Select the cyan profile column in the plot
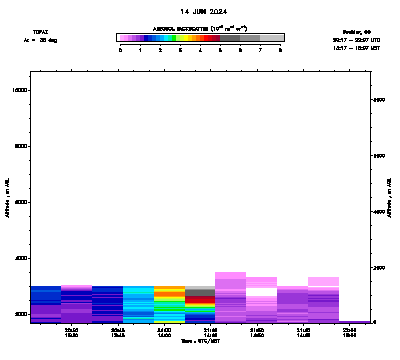 tap(139, 304)
